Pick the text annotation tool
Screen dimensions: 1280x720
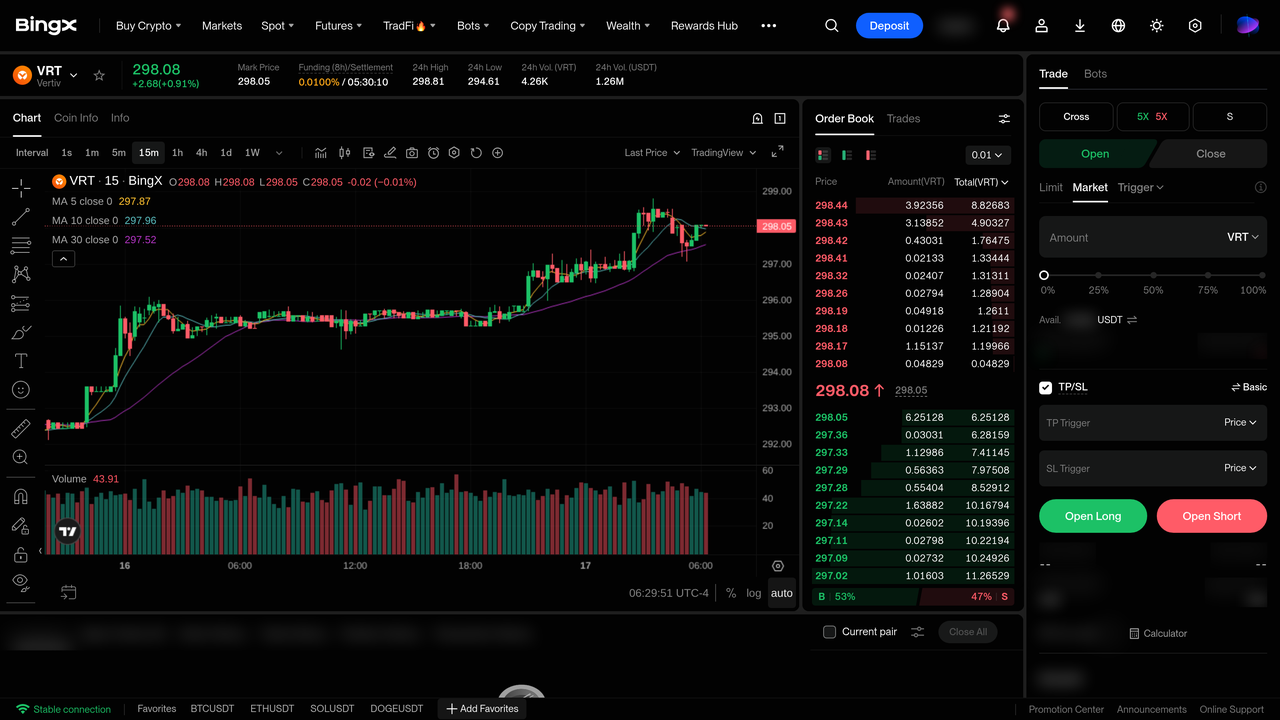tap(20, 361)
